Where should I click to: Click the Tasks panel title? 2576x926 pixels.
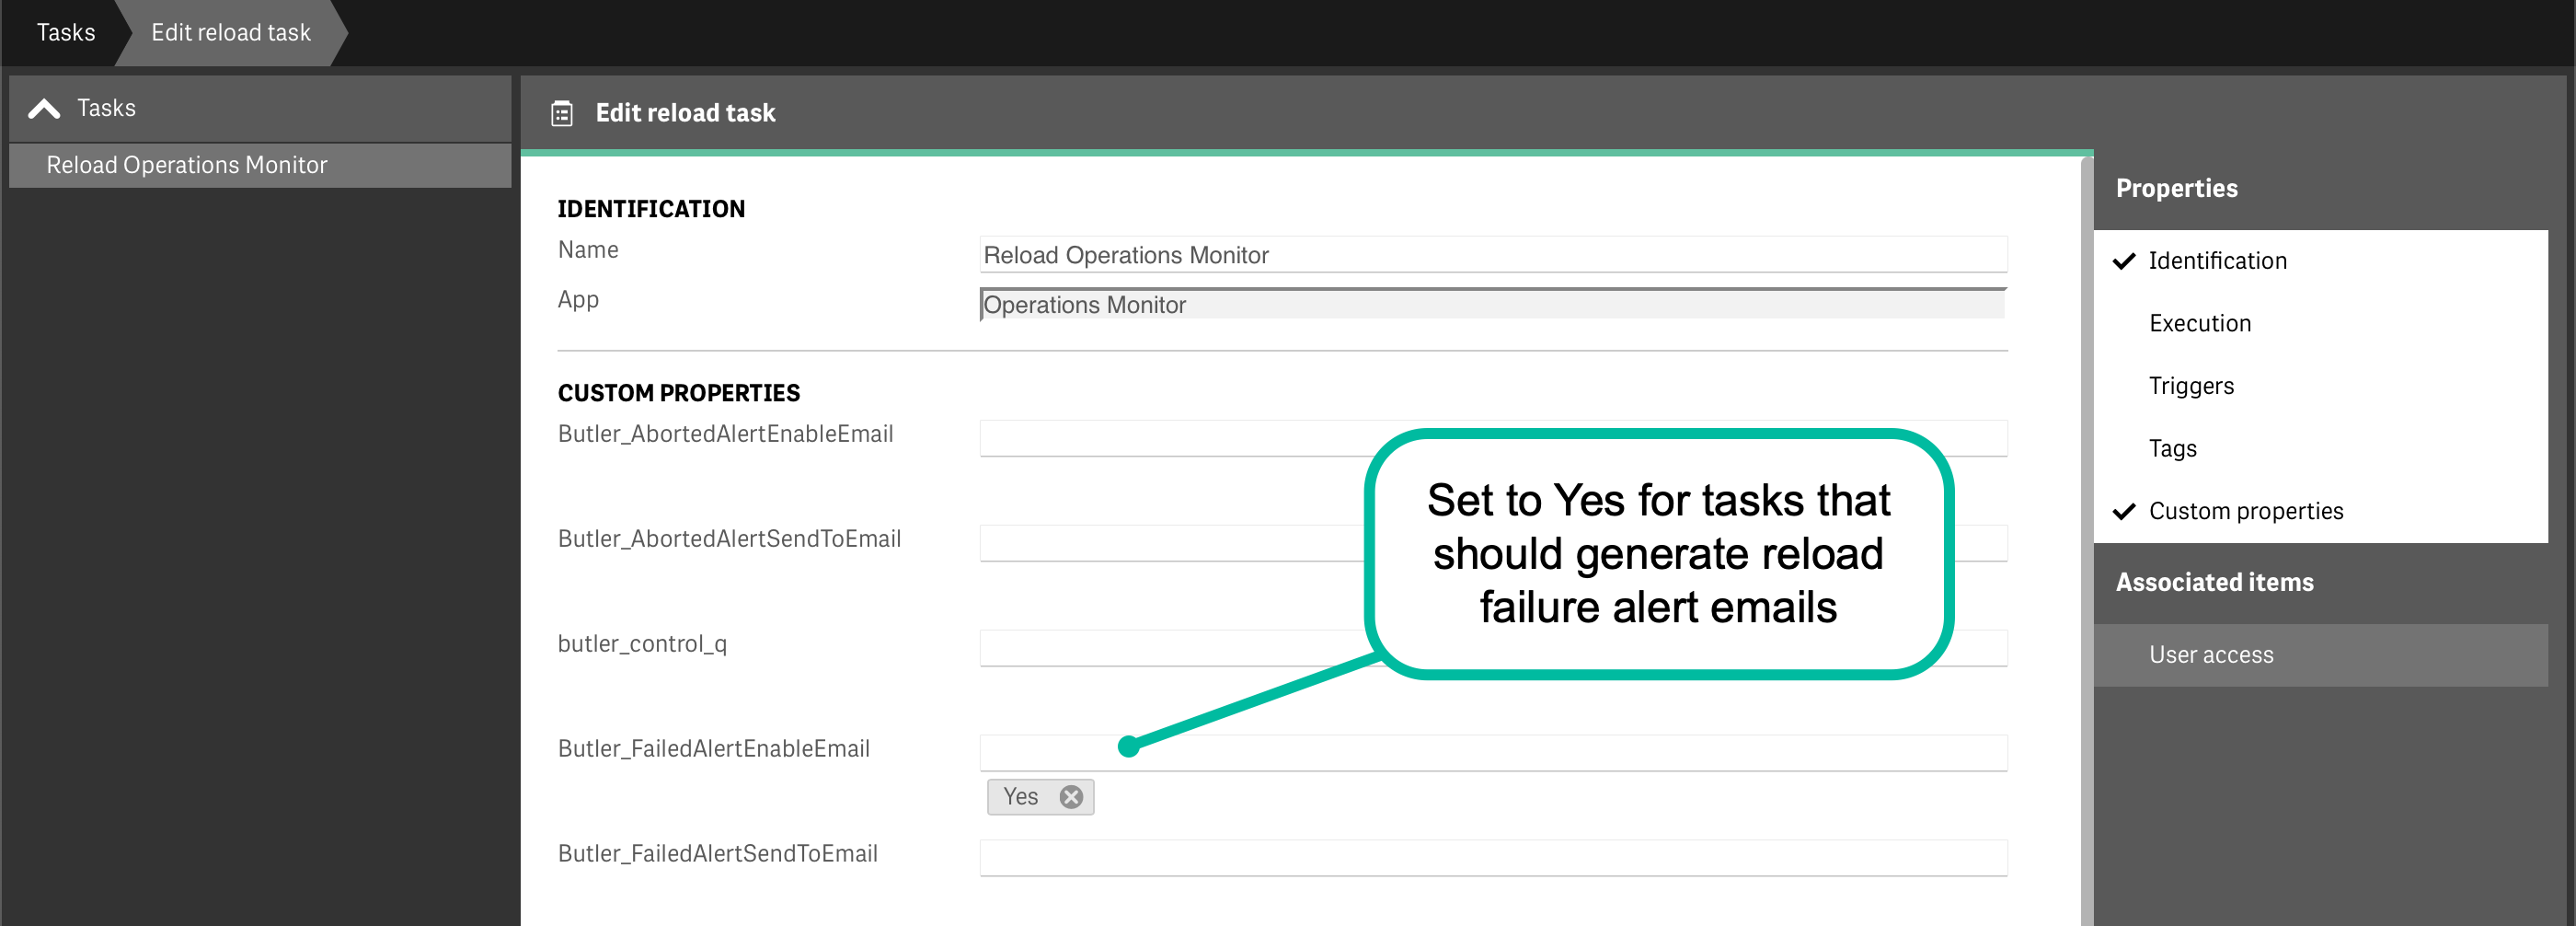106,108
